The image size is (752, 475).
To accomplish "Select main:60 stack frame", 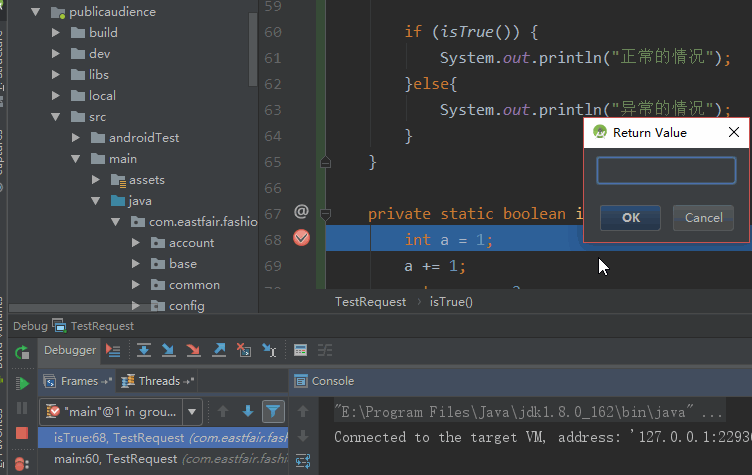I will click(x=163, y=459).
